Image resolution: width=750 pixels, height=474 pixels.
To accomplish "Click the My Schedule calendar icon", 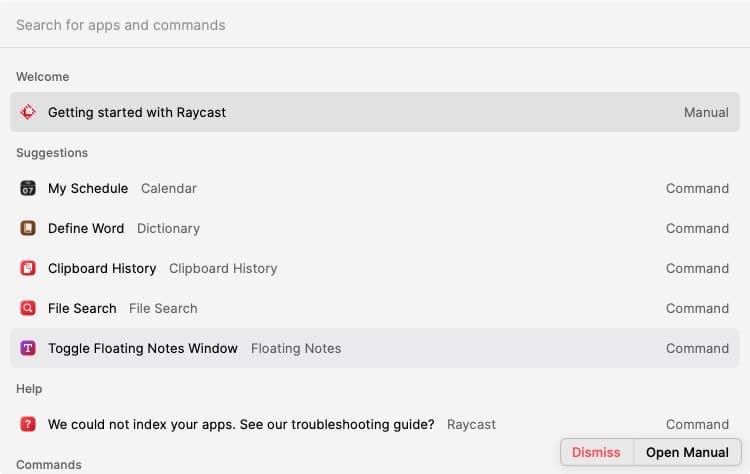I will pyautogui.click(x=28, y=188).
